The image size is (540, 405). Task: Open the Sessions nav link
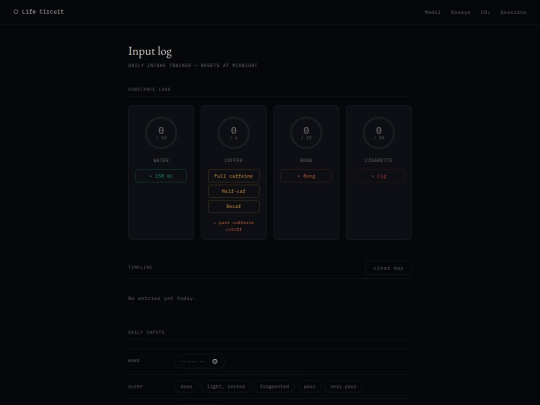coord(513,12)
